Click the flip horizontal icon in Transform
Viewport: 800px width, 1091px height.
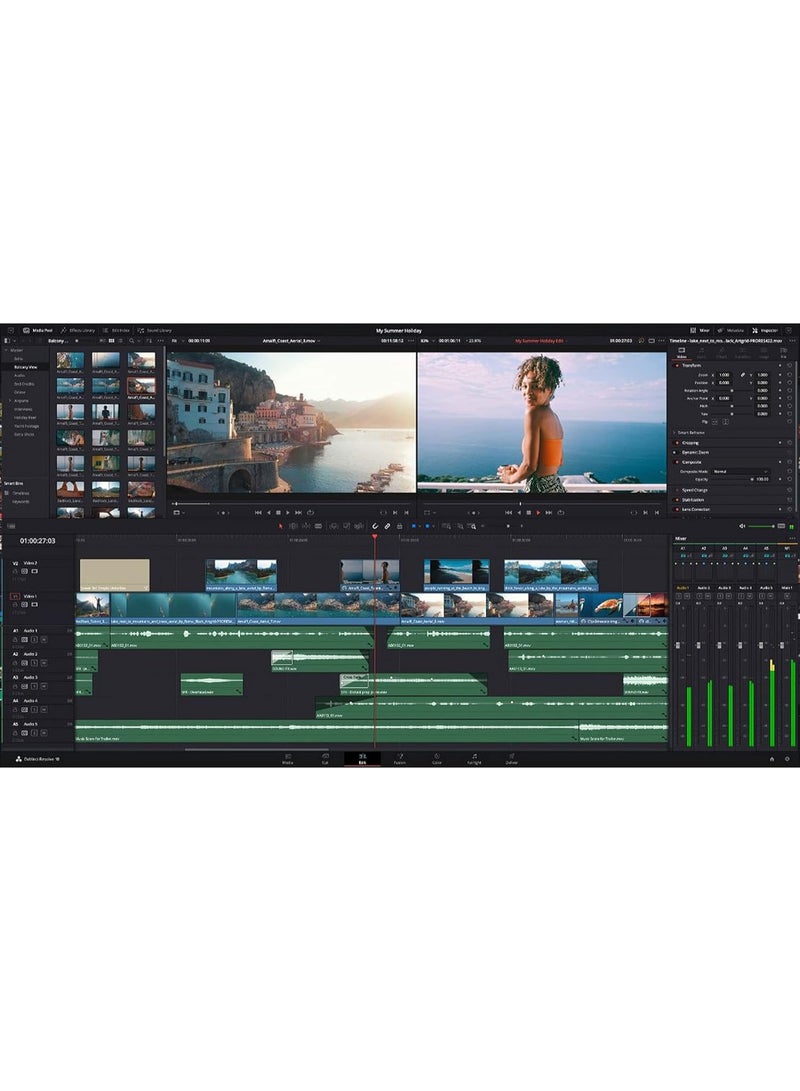(x=714, y=422)
